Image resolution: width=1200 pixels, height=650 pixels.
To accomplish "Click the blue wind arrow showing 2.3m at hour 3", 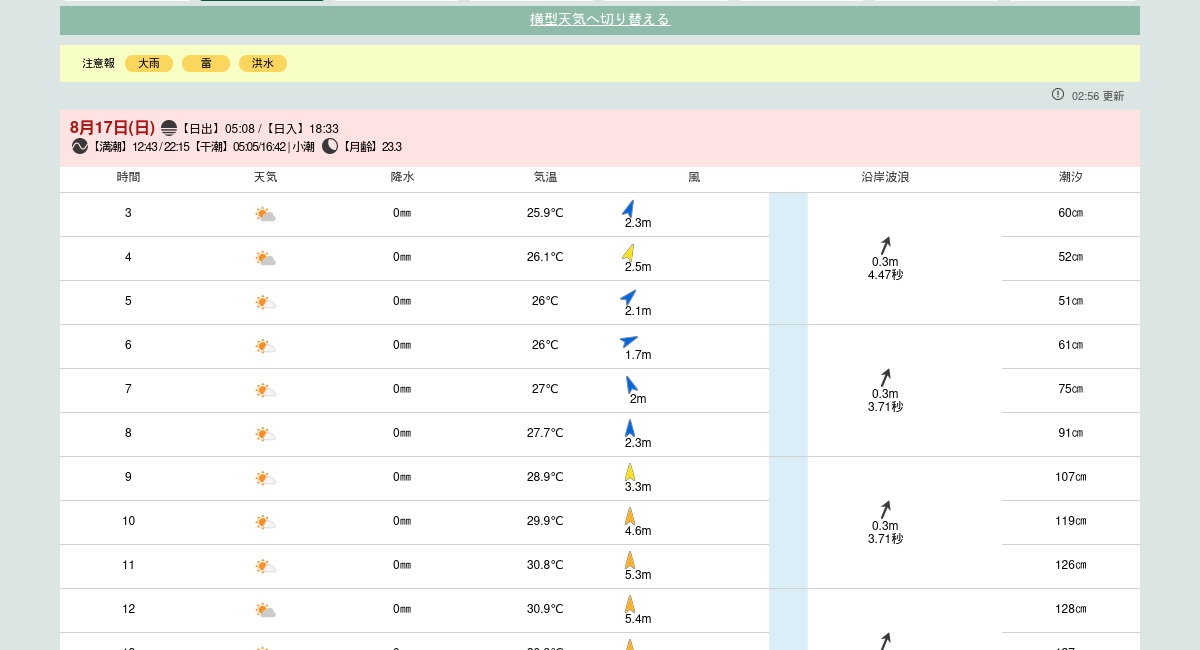I will [629, 208].
